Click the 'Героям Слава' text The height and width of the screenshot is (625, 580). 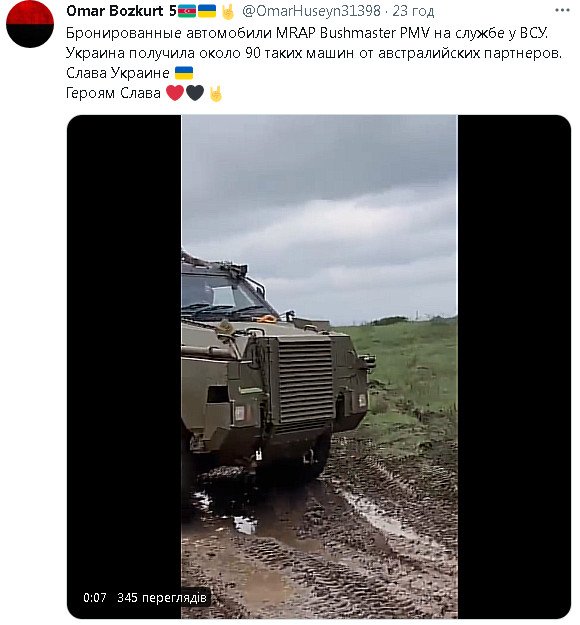click(x=113, y=93)
